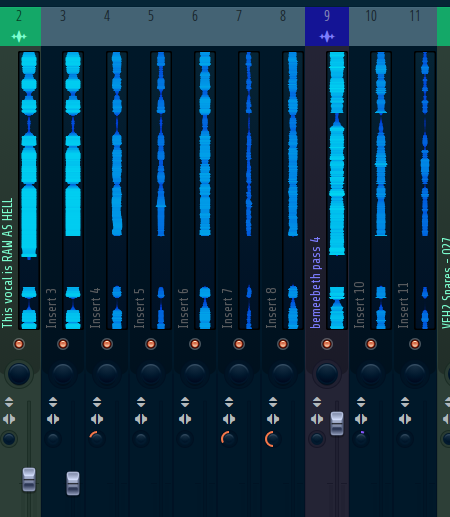Invert polarity on Insert 11
450x517 pixels.
pyautogui.click(x=405, y=402)
